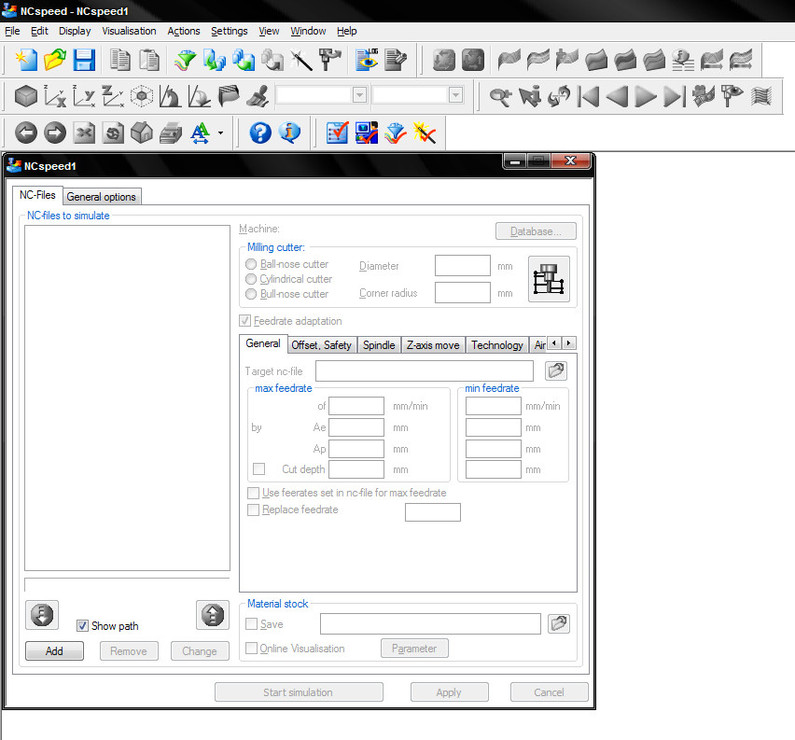Click the forward arrow round icon
The width and height of the screenshot is (795, 740).
[55, 133]
